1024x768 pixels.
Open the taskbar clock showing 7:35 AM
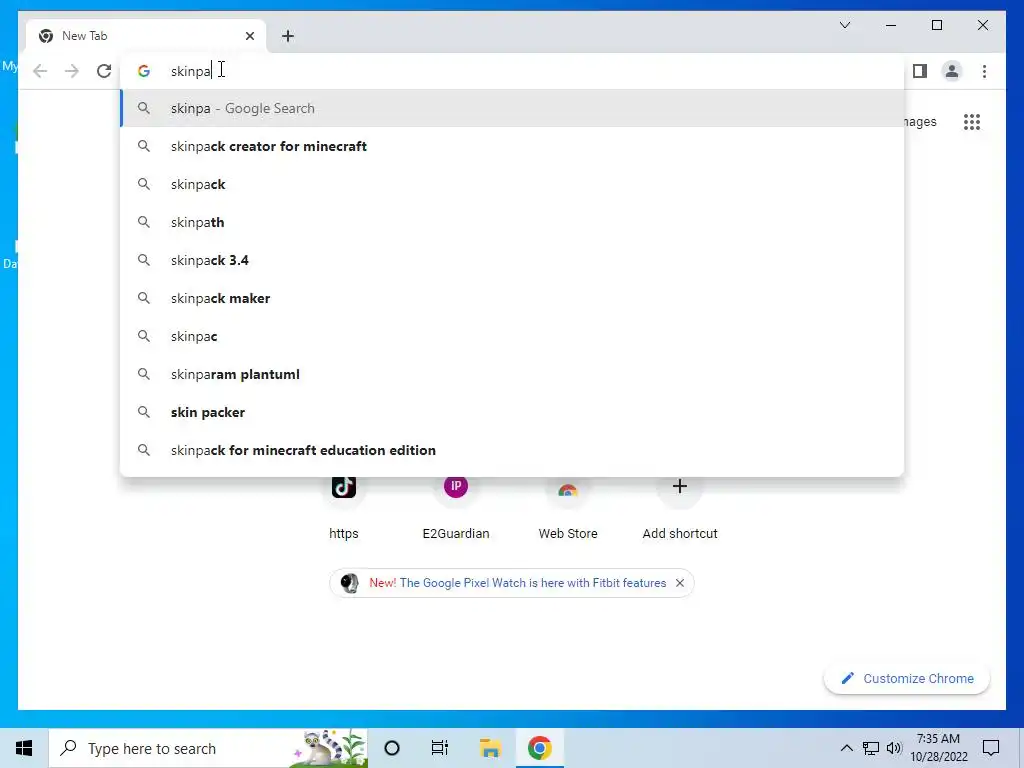pyautogui.click(x=939, y=748)
